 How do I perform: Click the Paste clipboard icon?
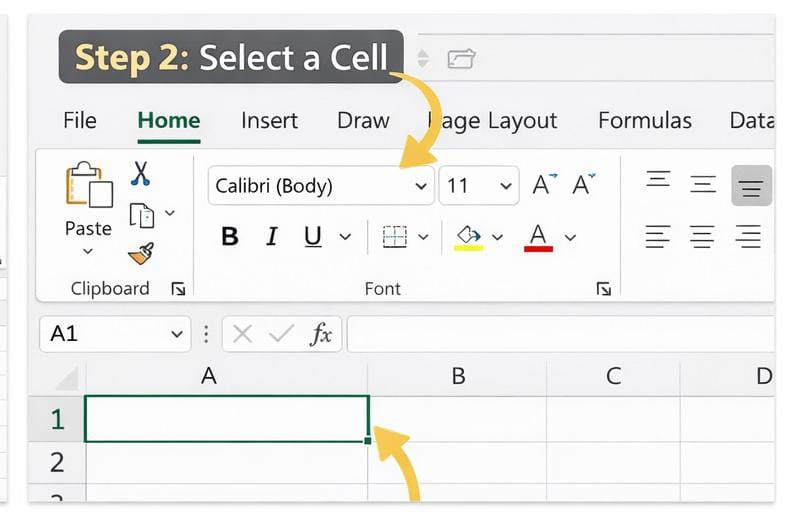click(88, 186)
